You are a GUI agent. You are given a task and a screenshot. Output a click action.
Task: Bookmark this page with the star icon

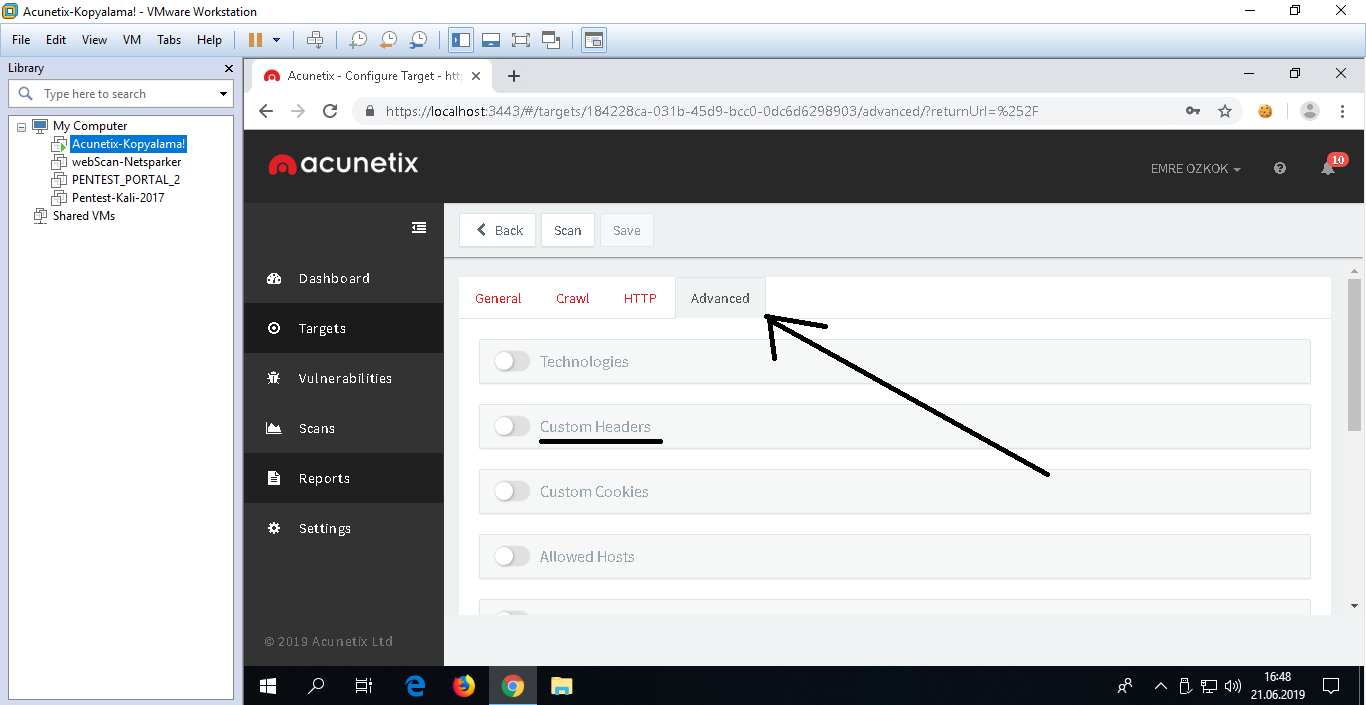[1225, 111]
